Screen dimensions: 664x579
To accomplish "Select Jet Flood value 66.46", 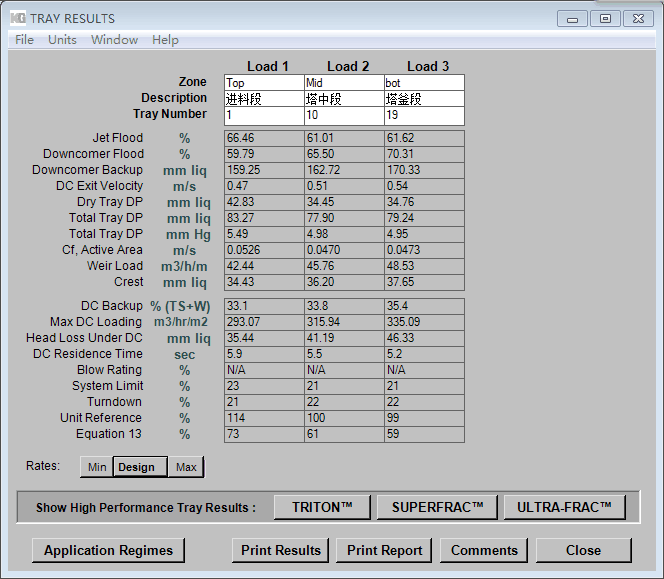I will point(264,138).
